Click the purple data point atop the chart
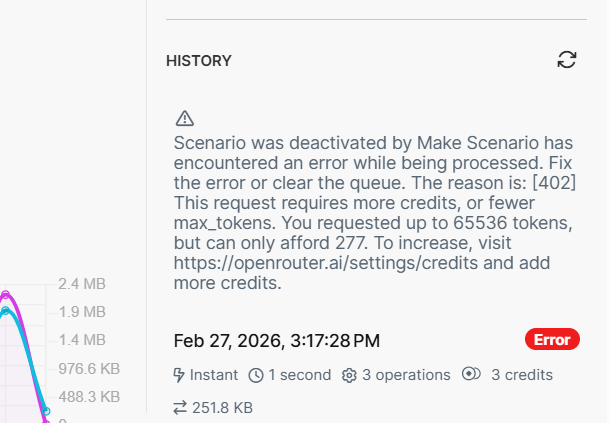The image size is (610, 423). tap(6, 295)
